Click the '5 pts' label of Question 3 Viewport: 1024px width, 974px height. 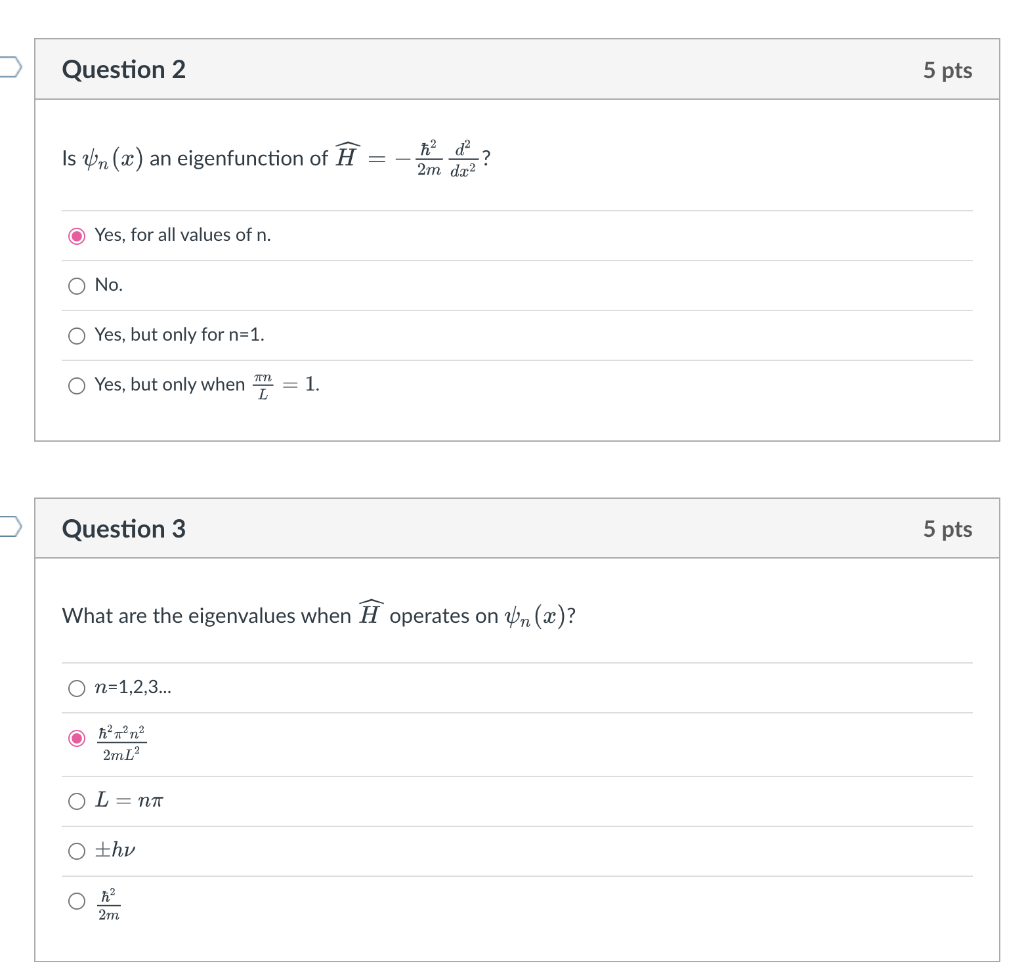[947, 529]
